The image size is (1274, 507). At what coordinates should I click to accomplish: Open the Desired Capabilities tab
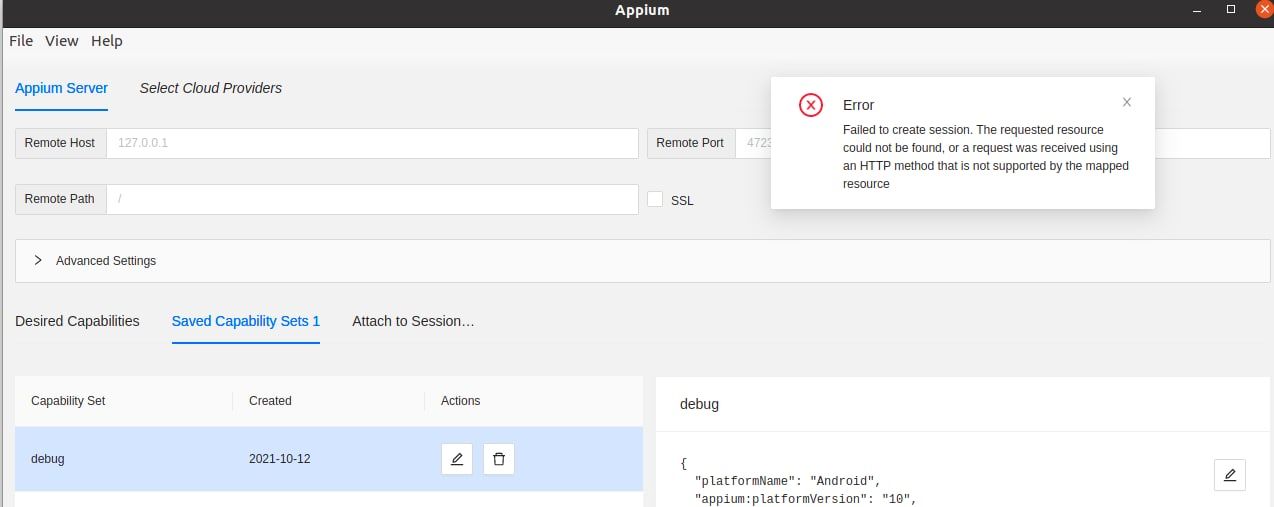point(77,321)
